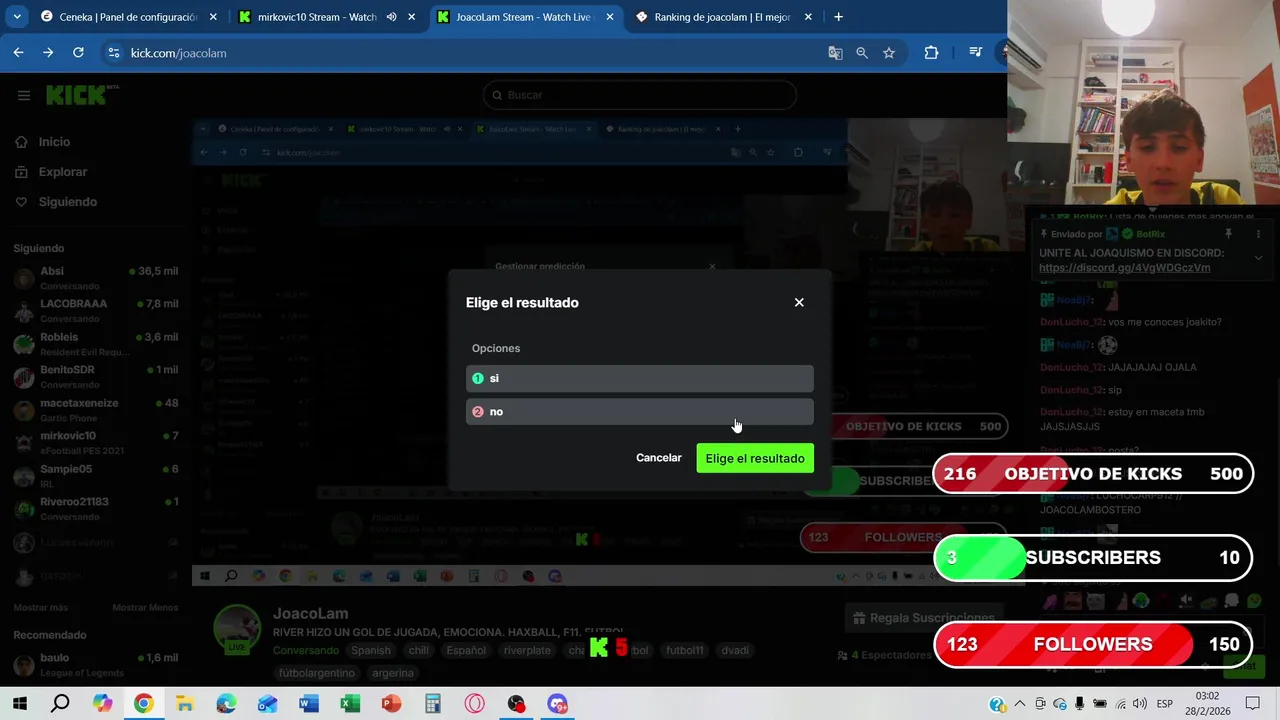Switch to the Ceneka Panel de configuración tab

(127, 17)
